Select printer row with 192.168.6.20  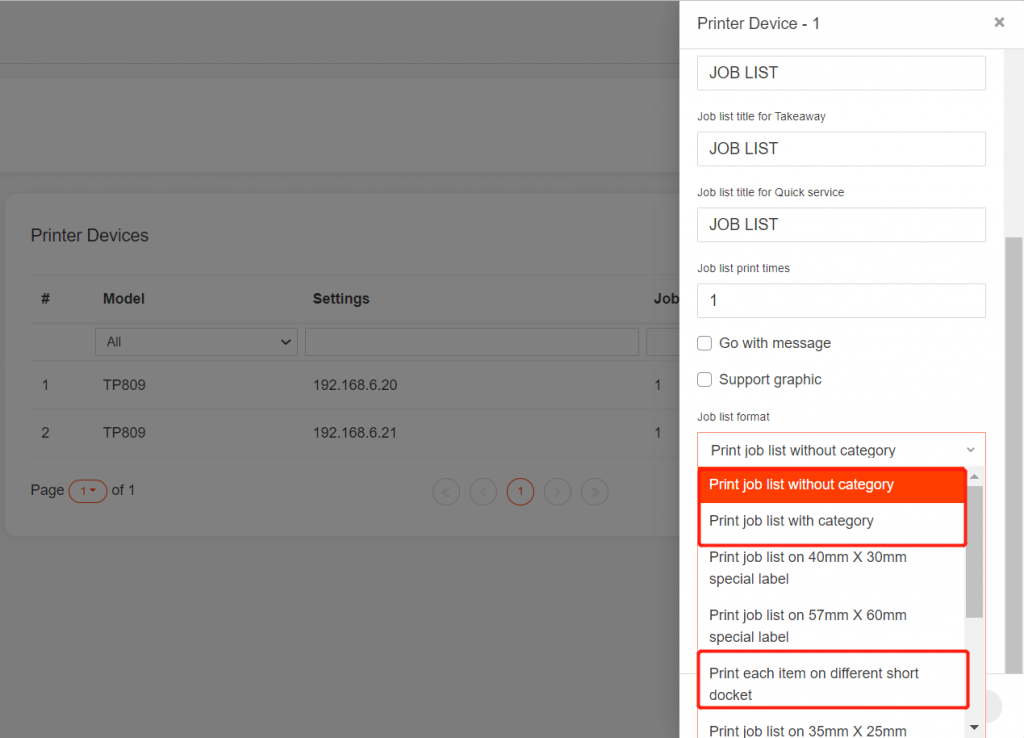pyautogui.click(x=355, y=385)
